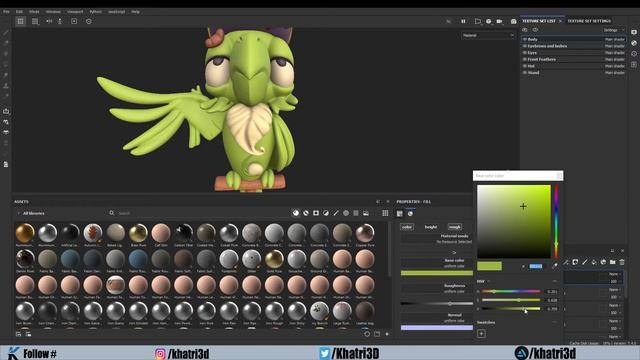Add a paint layer brush icon
640x360 pixels.
[584, 262]
